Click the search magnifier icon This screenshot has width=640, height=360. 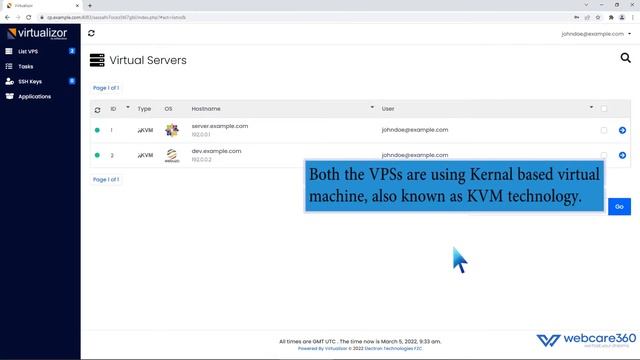pos(625,58)
